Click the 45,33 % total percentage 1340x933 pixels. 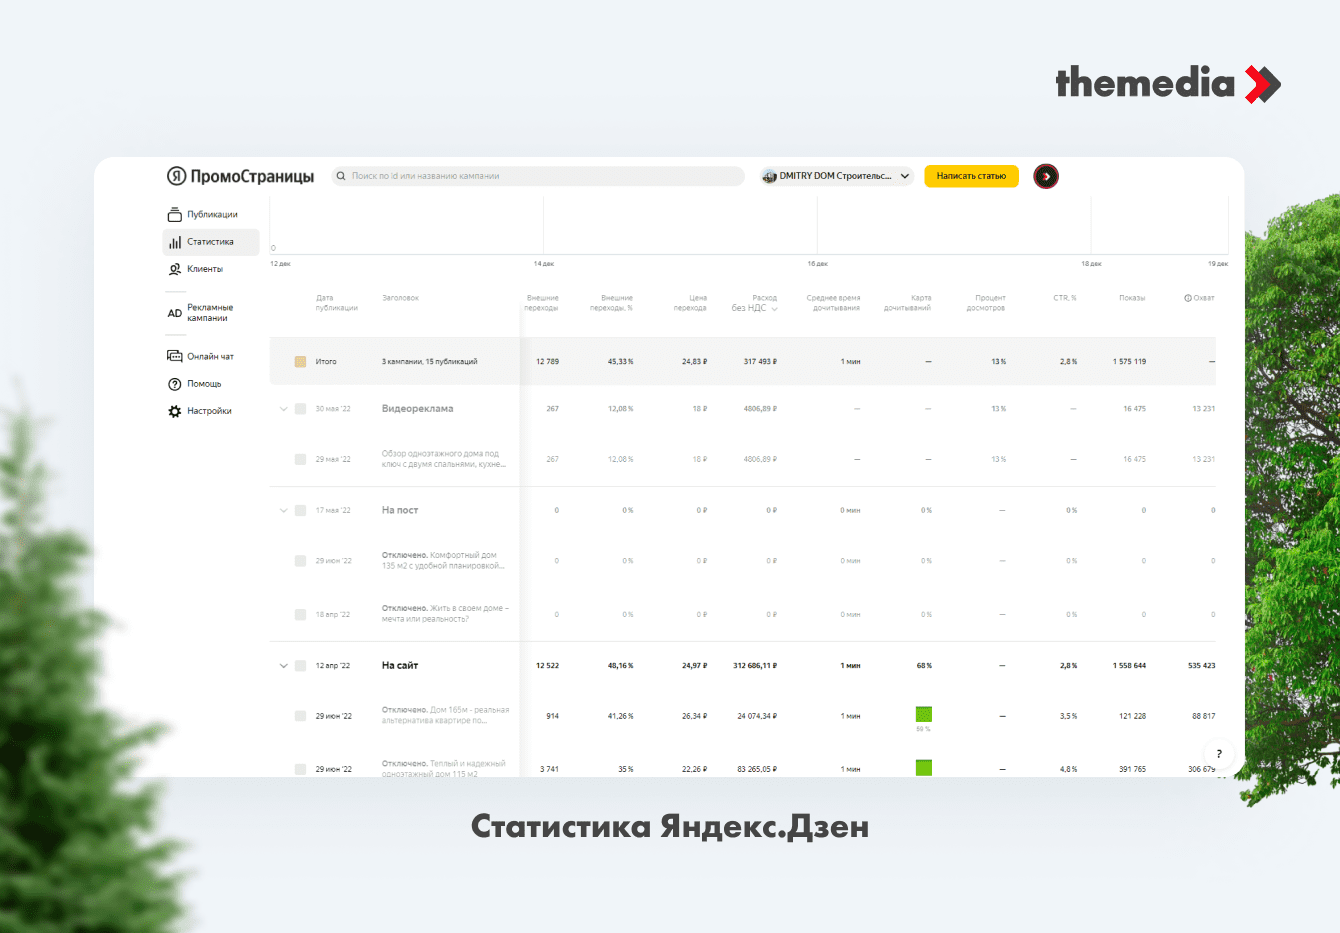(620, 362)
